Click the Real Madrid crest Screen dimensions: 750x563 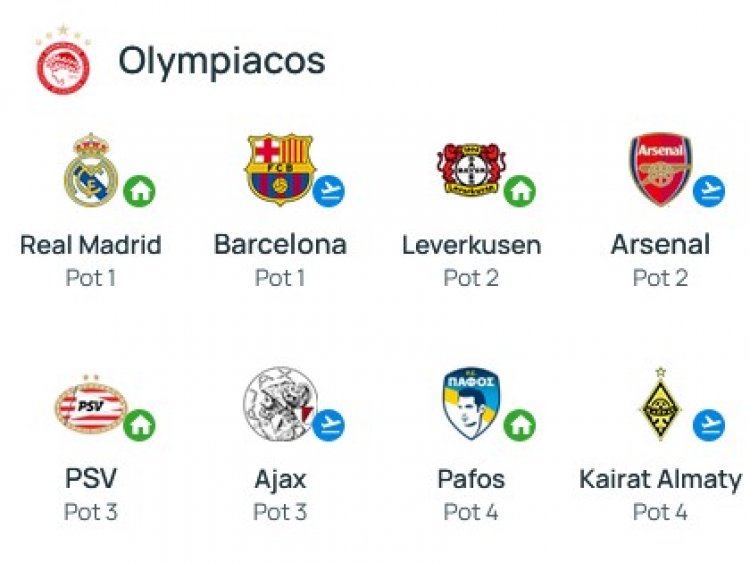point(91,172)
